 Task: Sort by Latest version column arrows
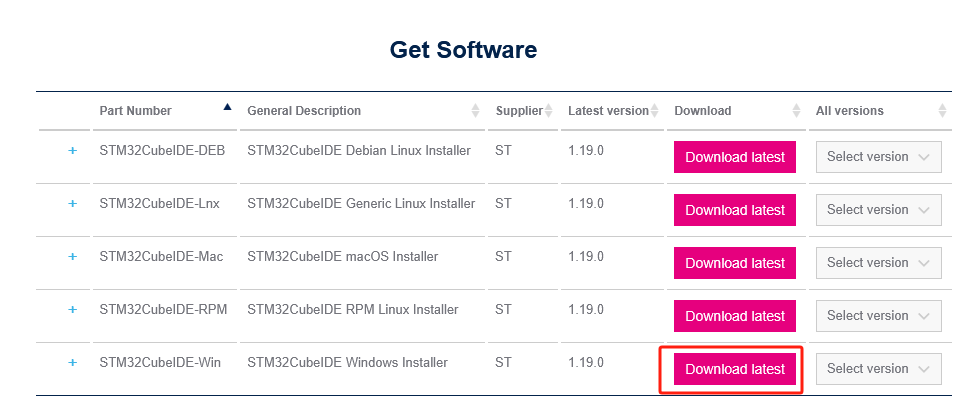tap(655, 111)
